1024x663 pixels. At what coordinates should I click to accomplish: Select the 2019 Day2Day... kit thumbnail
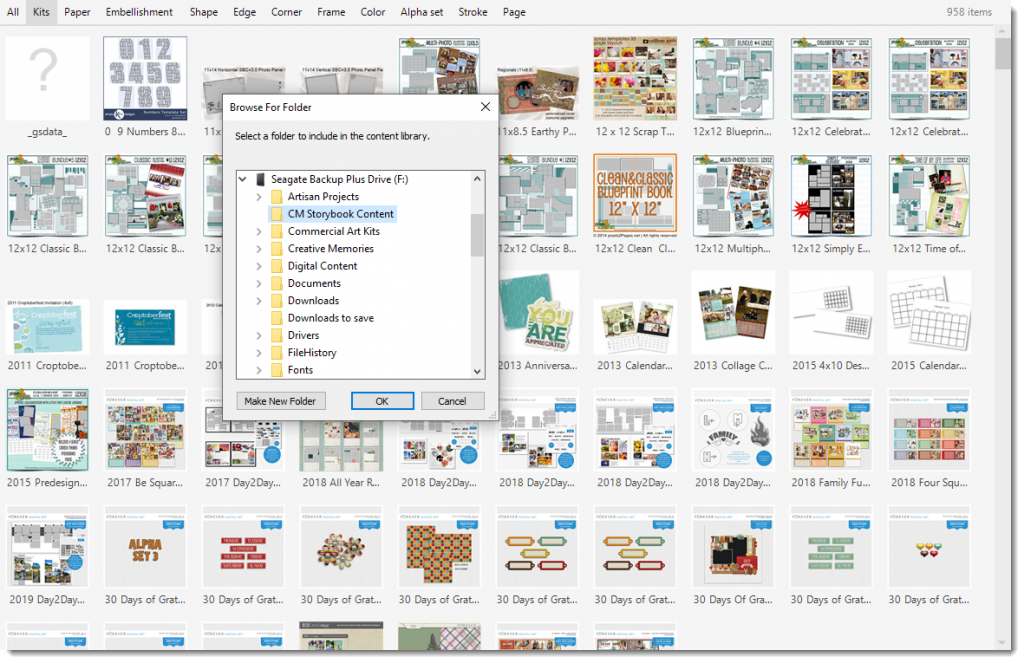(47, 547)
